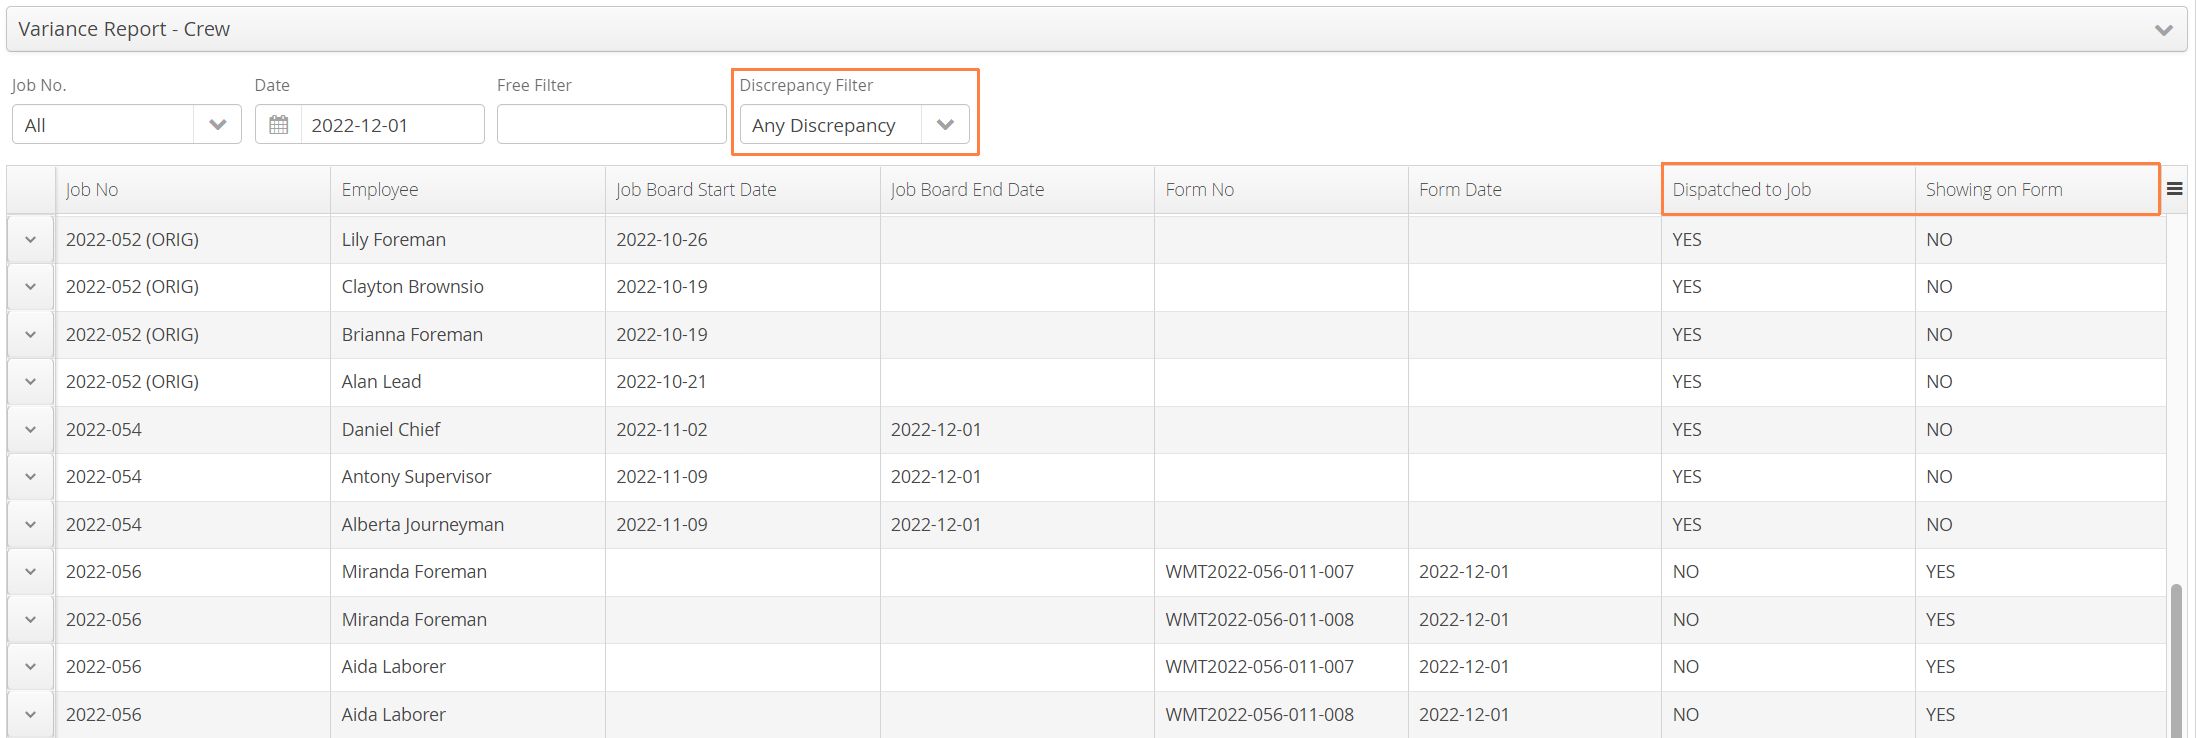Click the Date field showing 2022-12-01

pos(392,125)
